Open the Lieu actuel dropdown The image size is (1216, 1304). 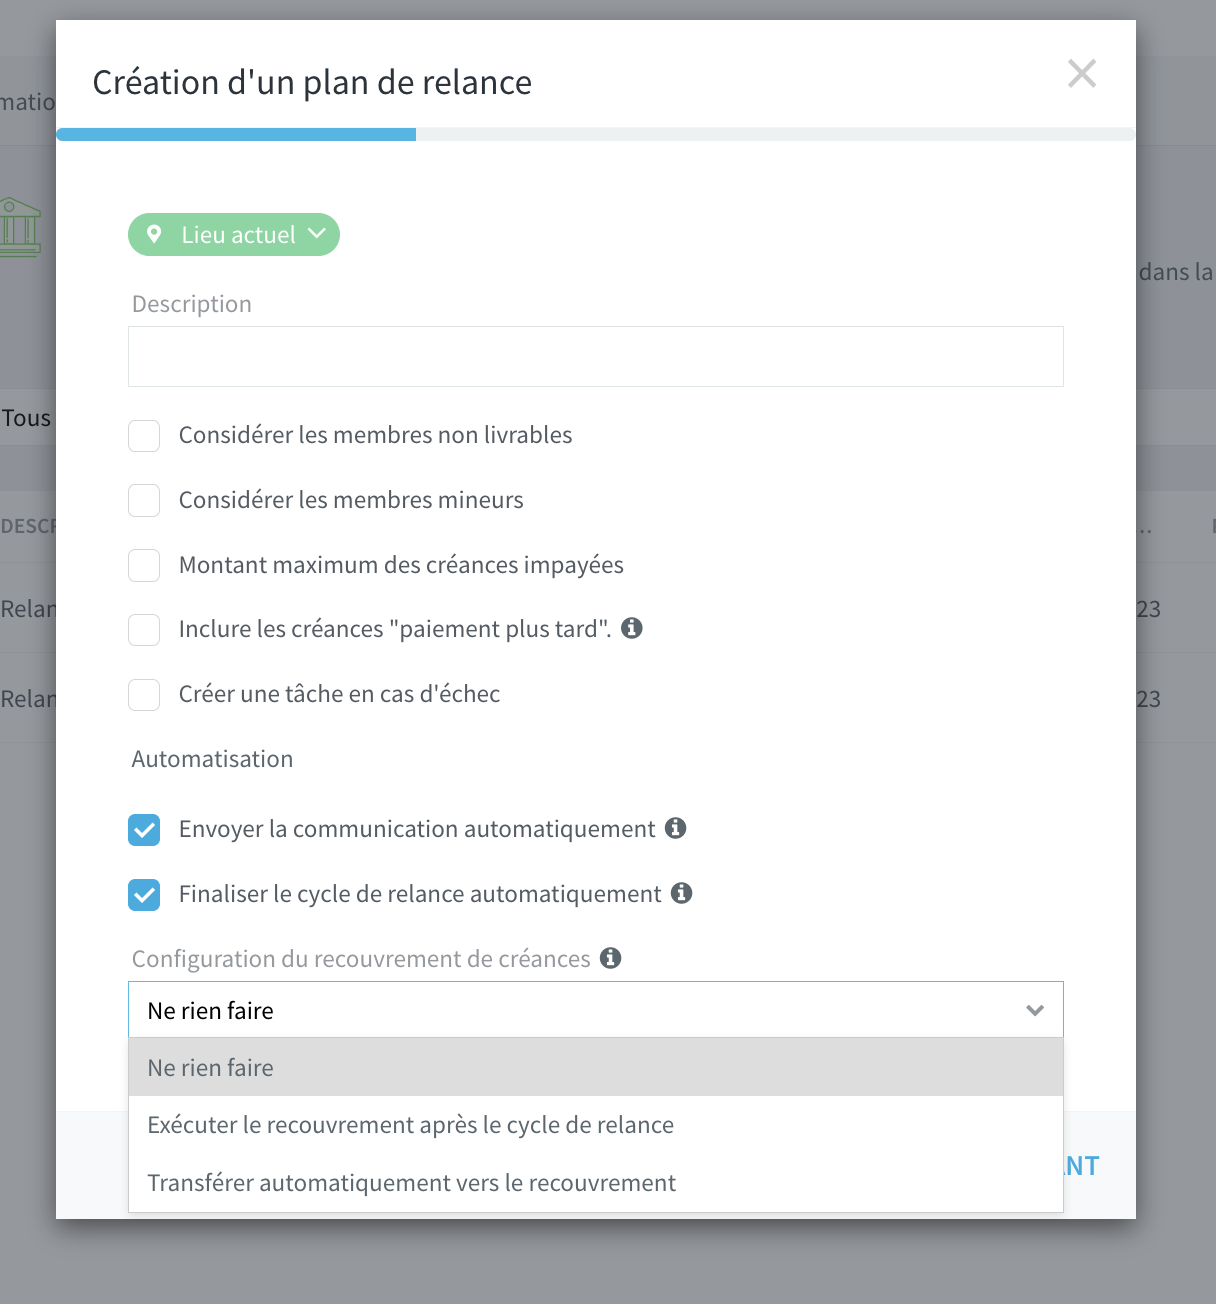[234, 235]
